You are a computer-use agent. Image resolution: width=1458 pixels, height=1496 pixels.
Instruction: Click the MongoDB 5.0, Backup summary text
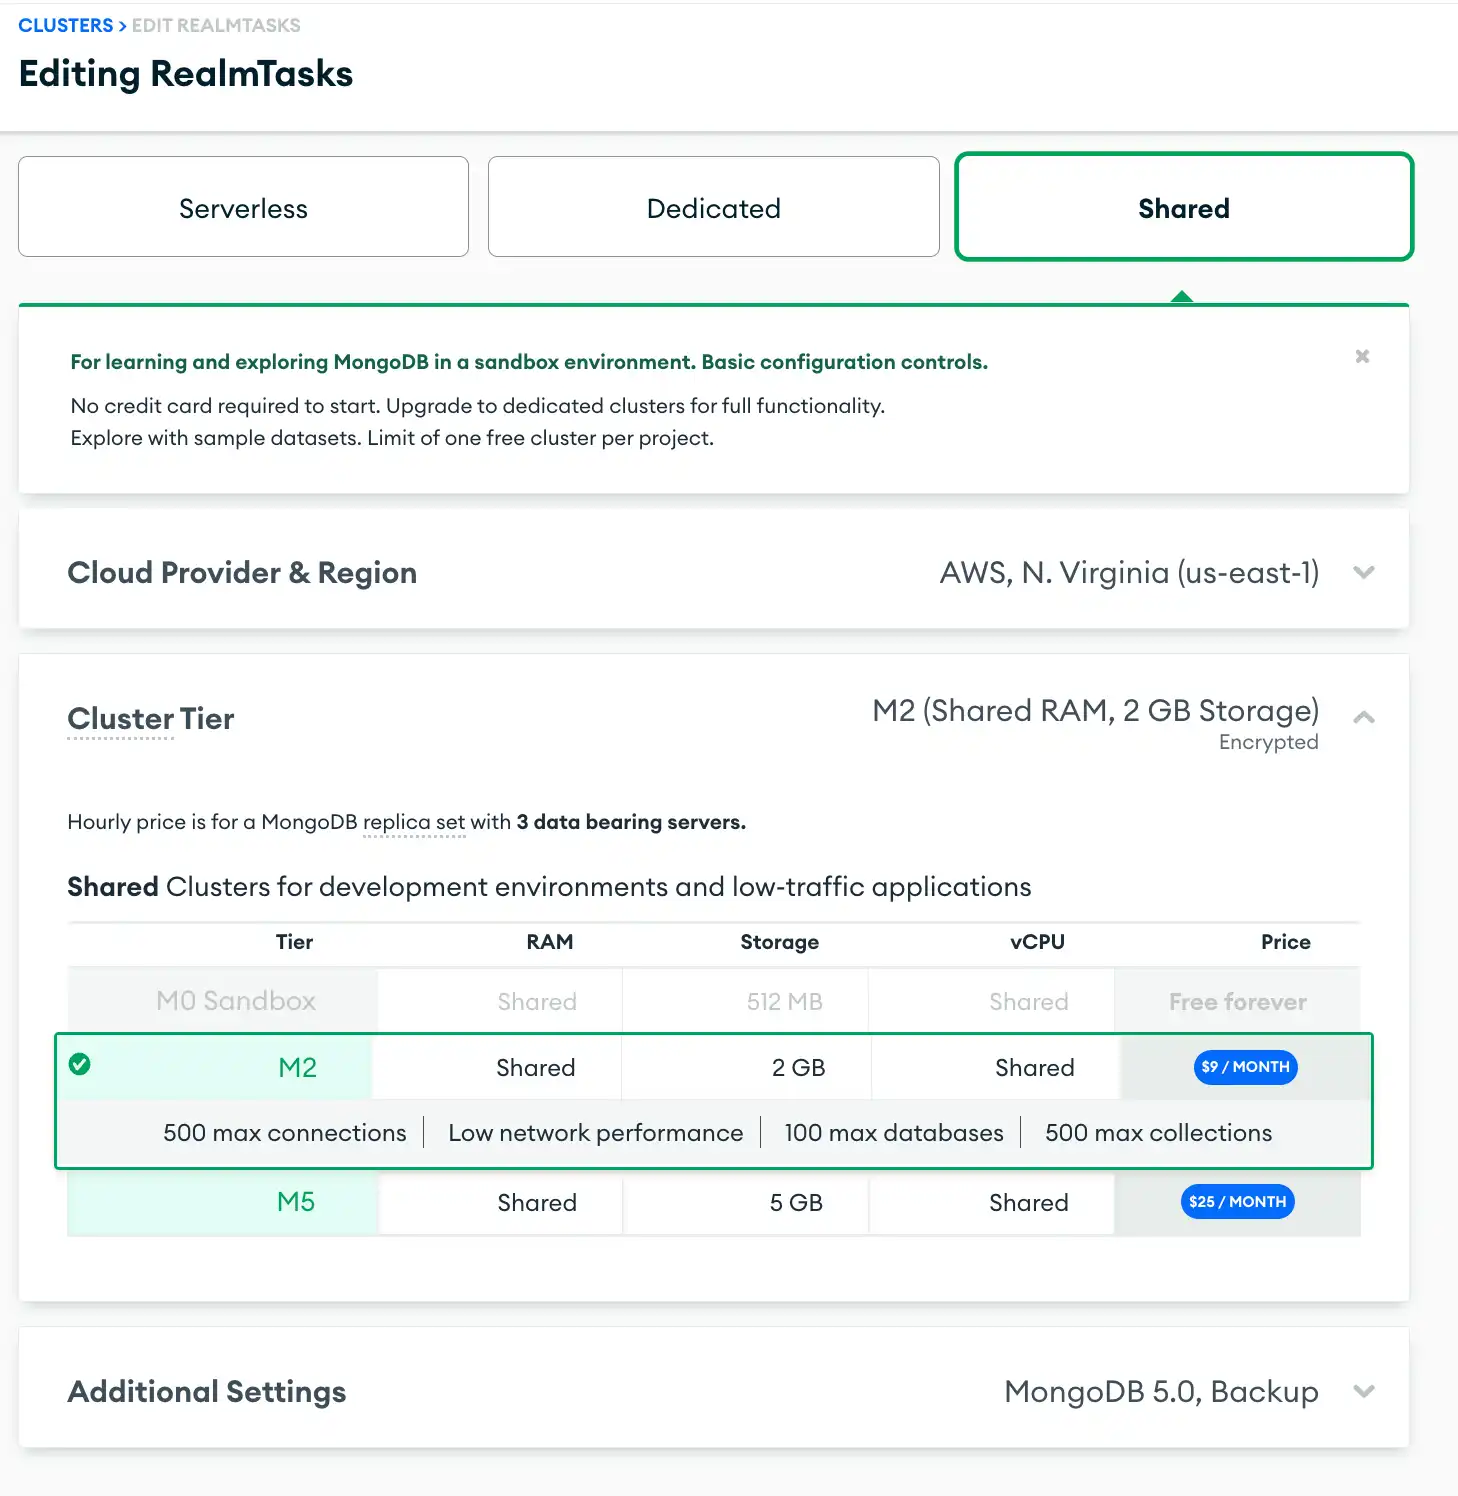[x=1160, y=1391]
